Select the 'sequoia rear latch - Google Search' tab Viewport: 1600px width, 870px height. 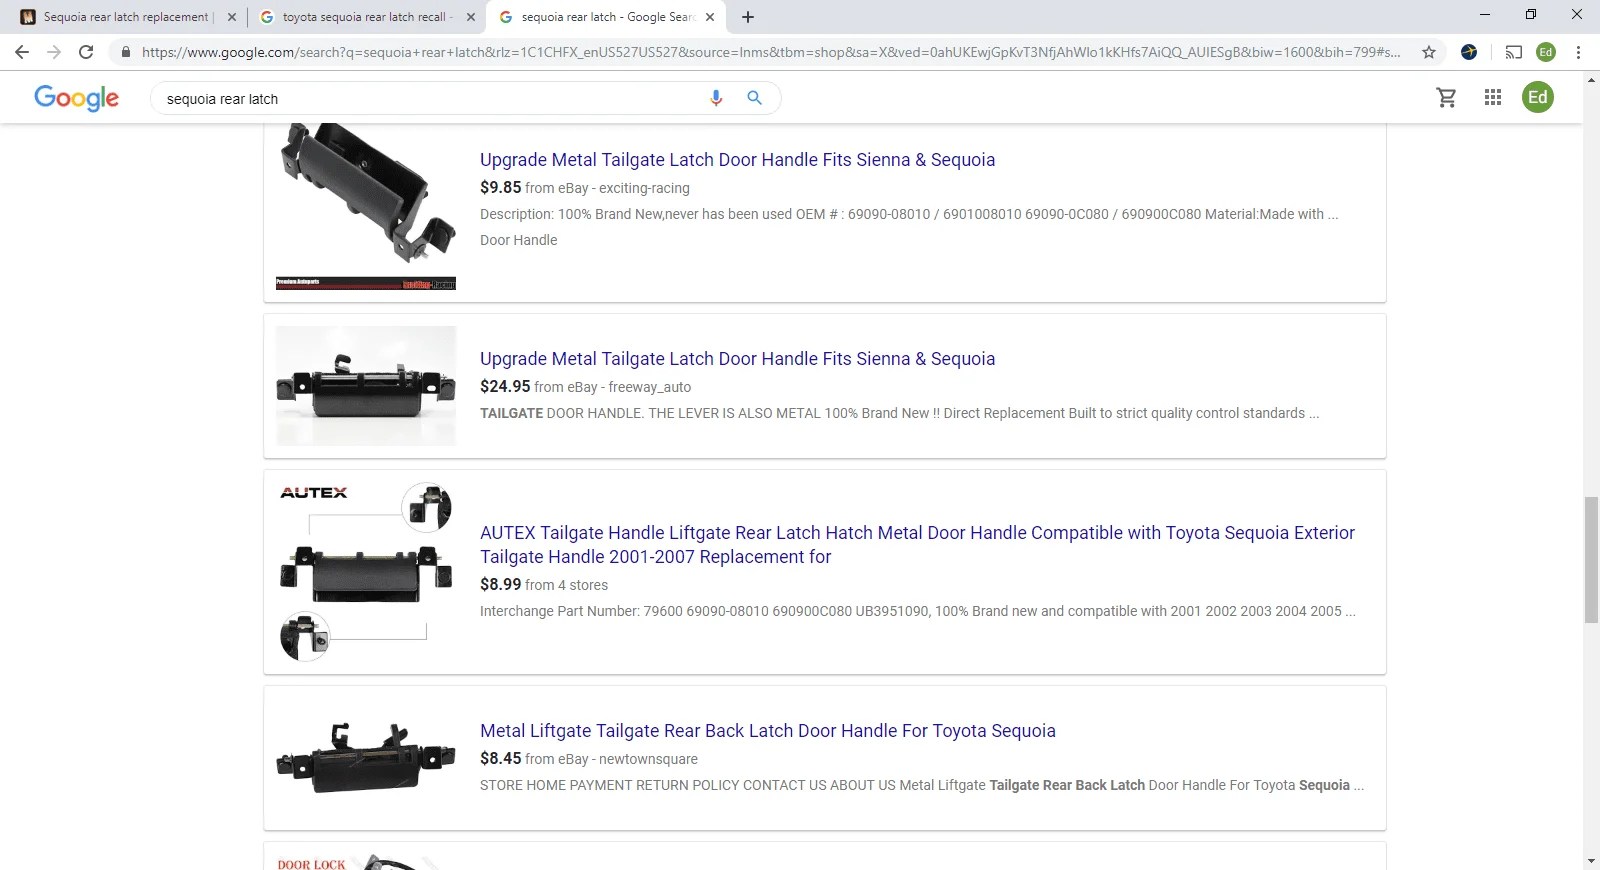click(x=606, y=17)
